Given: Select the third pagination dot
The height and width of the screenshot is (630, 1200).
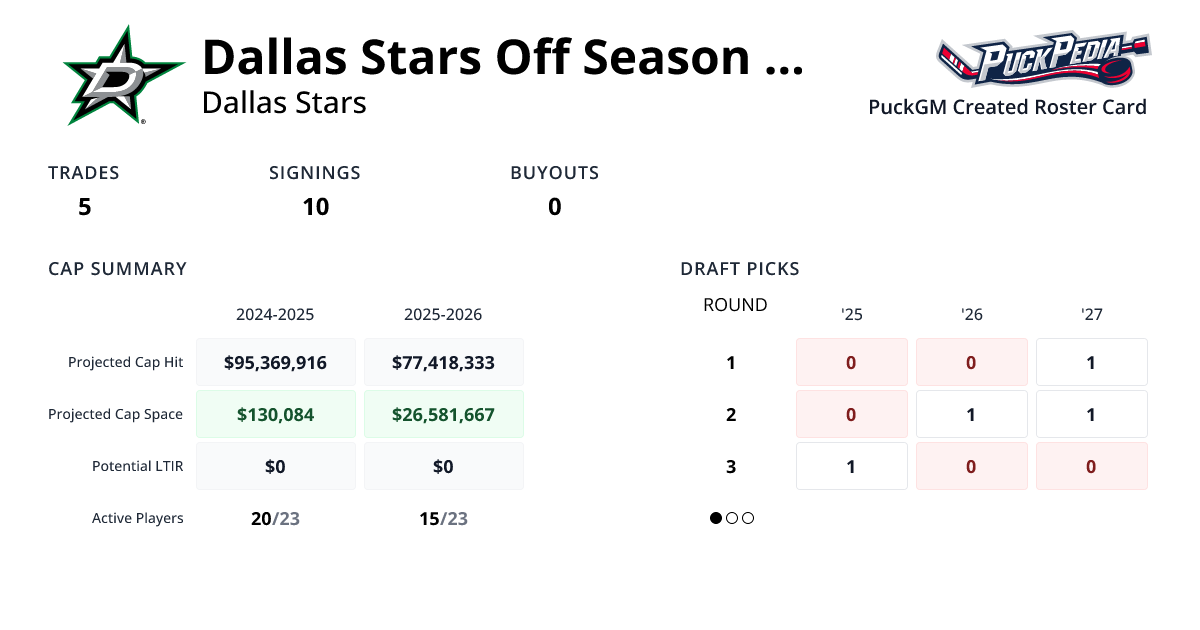Looking at the screenshot, I should [747, 518].
